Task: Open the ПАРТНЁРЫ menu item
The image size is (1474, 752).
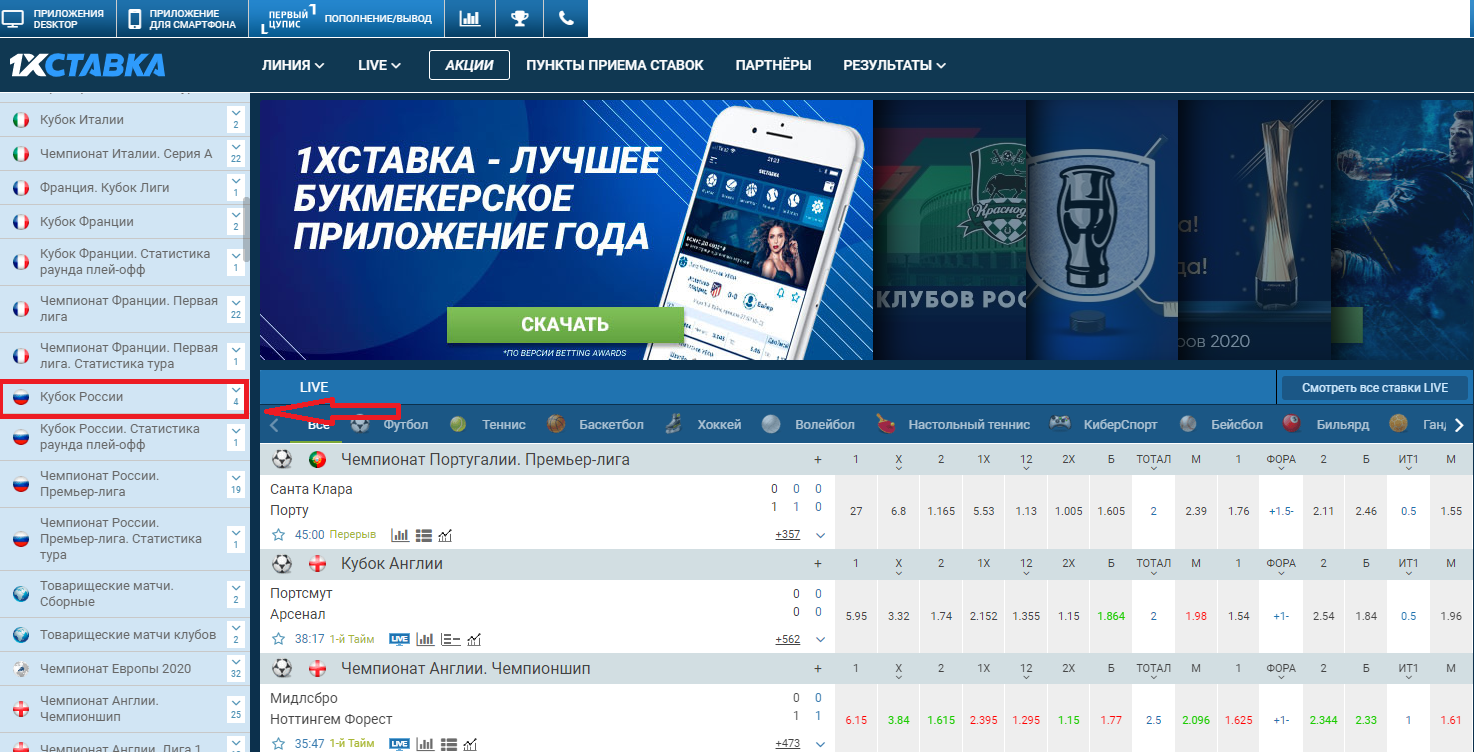Action: 773,65
